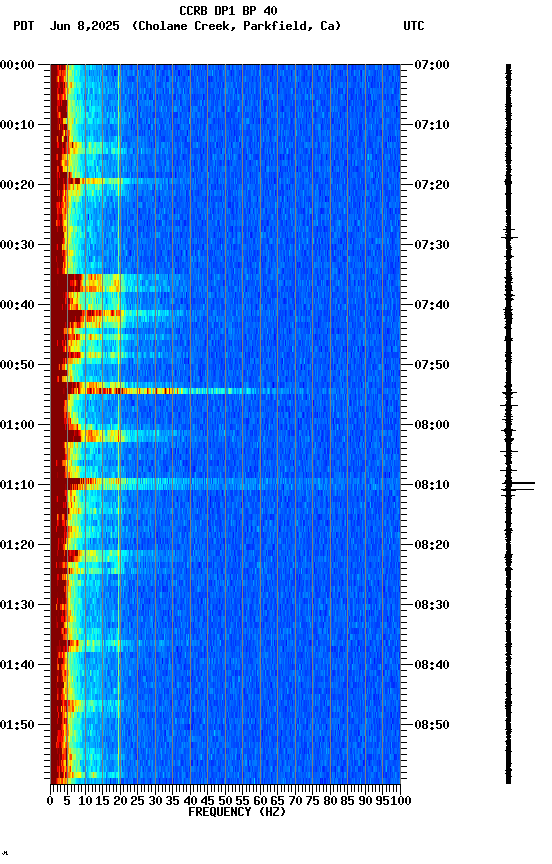Screen dimensions: 552x864
Task: Click the '01:00' PDT time label
Action: pos(17,425)
